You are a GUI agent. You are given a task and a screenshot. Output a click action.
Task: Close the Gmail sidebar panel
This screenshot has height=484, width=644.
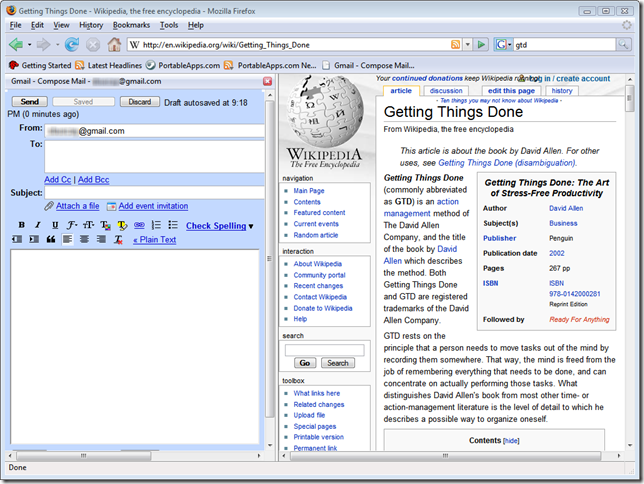[x=267, y=81]
